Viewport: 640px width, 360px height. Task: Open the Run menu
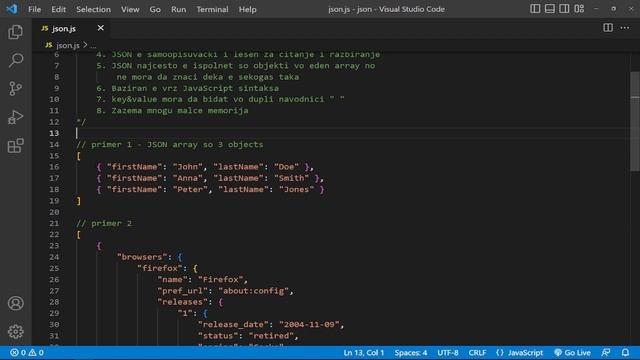pyautogui.click(x=178, y=9)
